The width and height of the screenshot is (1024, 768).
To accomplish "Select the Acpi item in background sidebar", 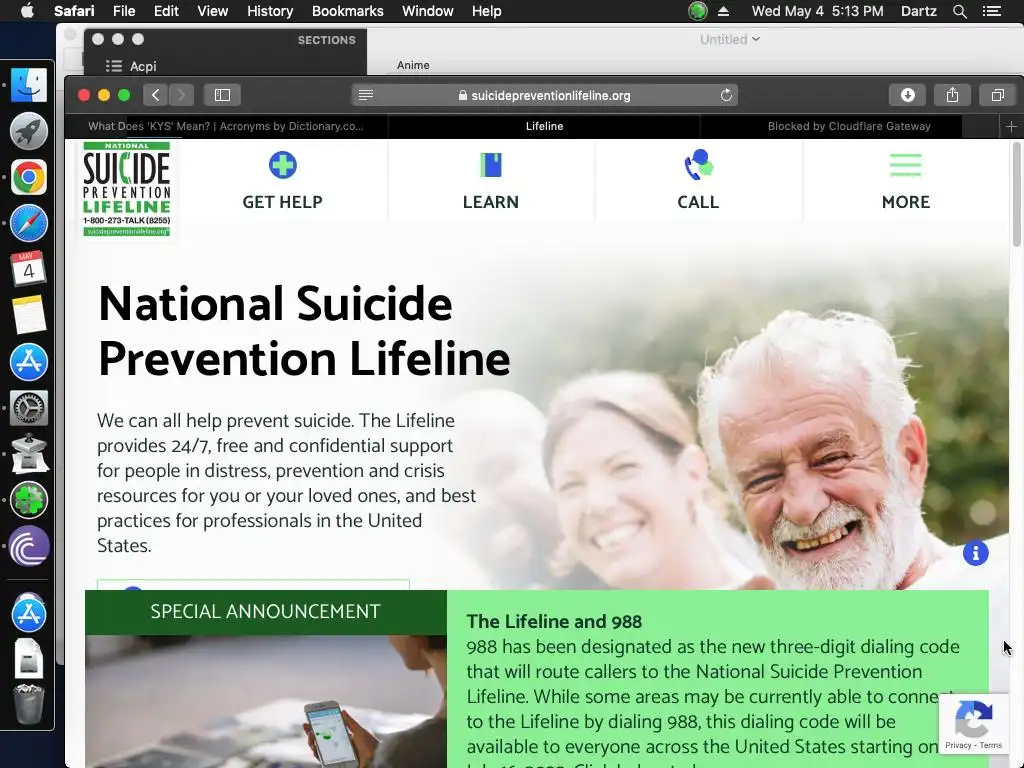I will (x=142, y=66).
